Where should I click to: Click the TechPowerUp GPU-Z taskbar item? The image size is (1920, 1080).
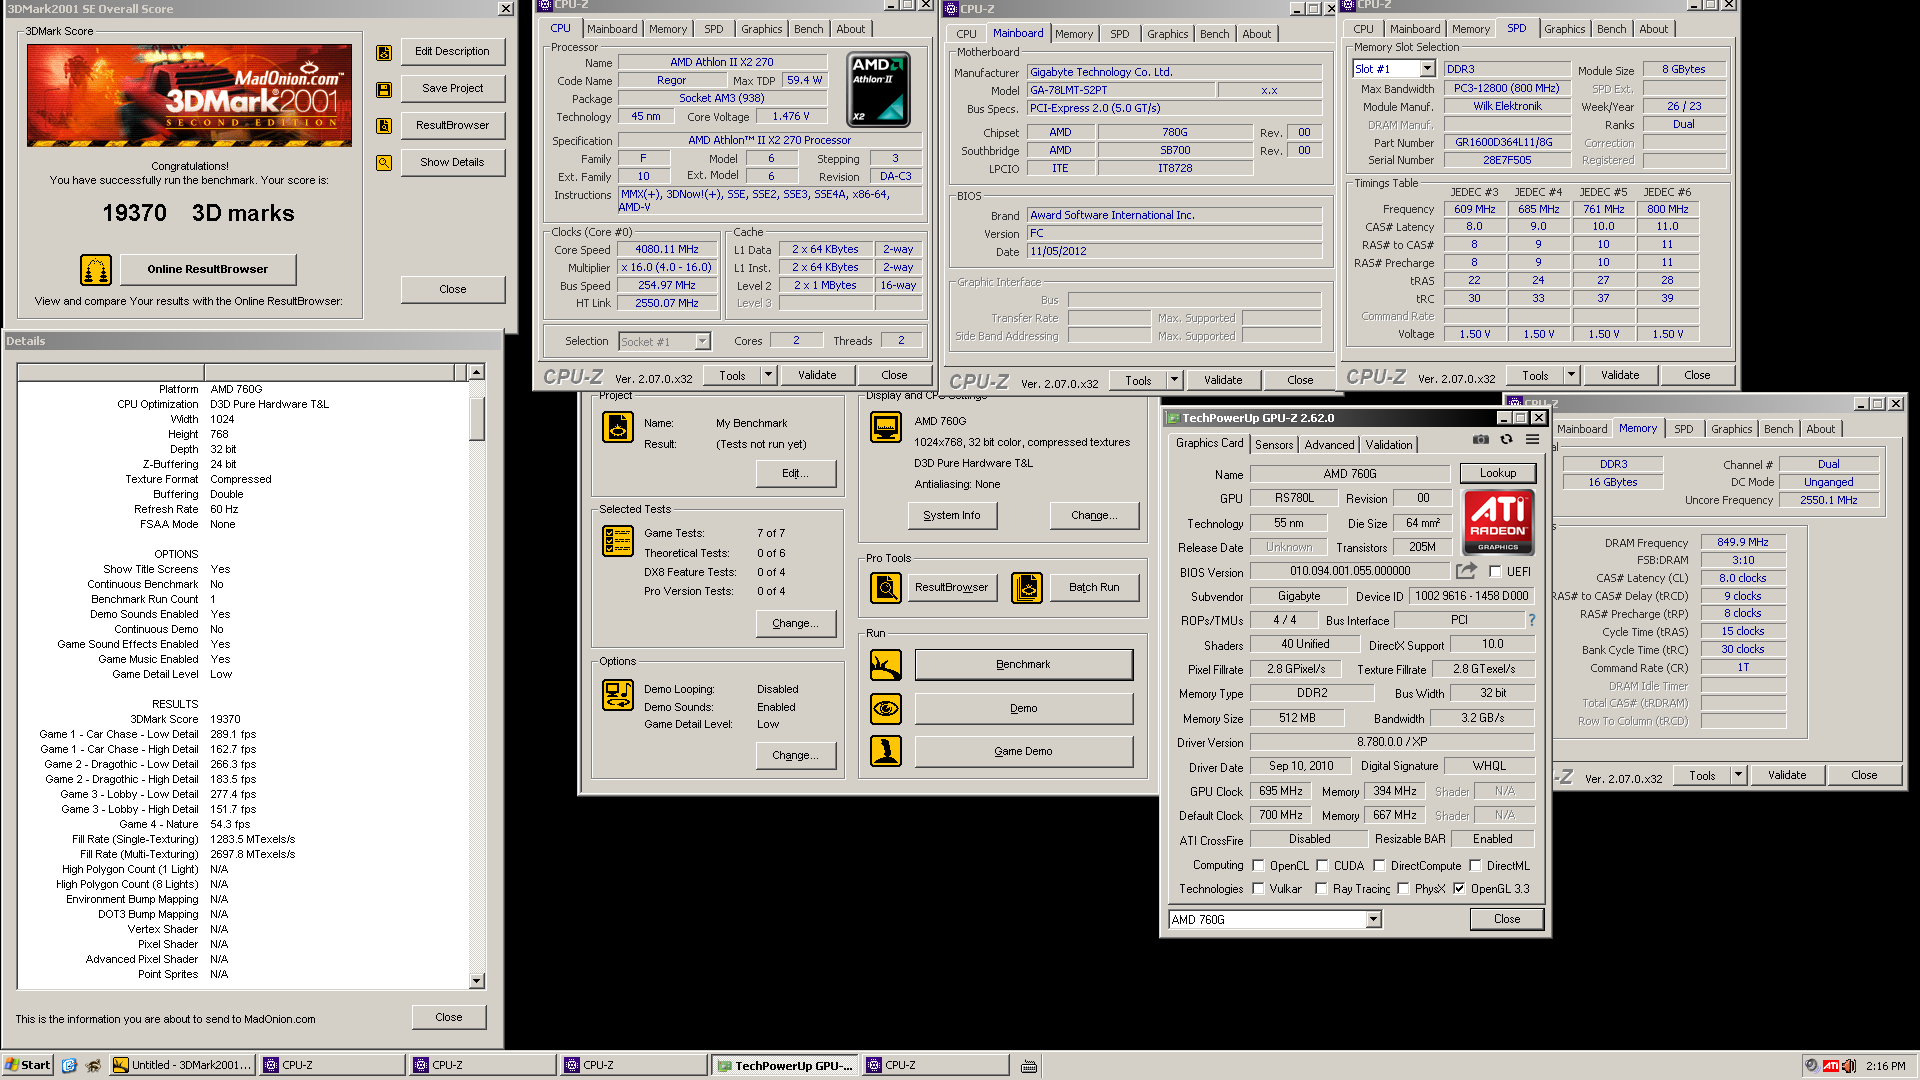[784, 1066]
